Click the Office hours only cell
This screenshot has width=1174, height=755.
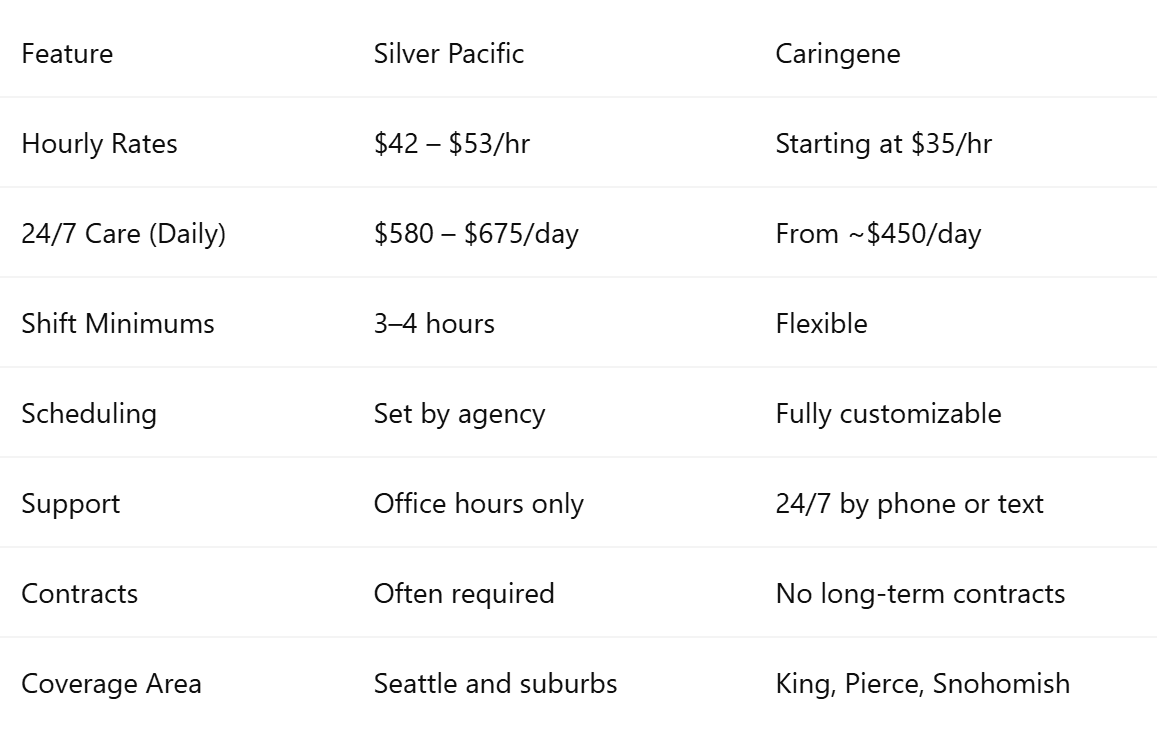click(x=478, y=504)
